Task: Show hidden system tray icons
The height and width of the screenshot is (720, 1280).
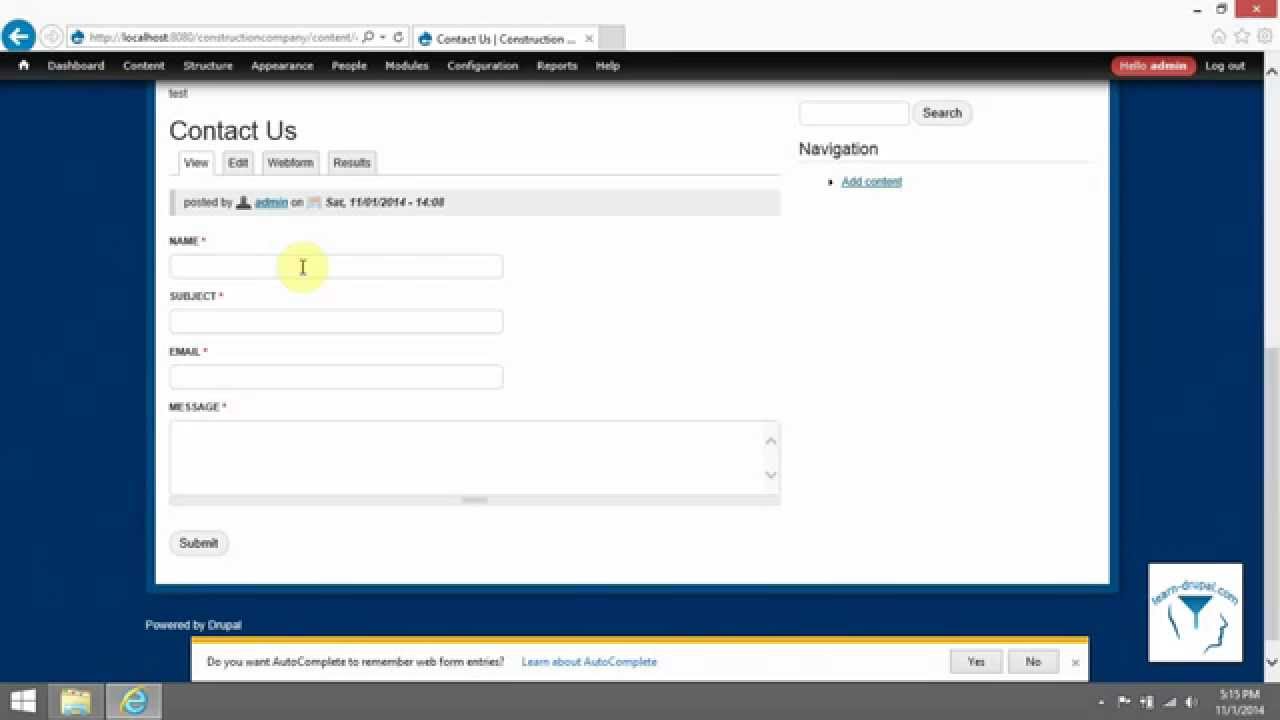Action: 1101,702
